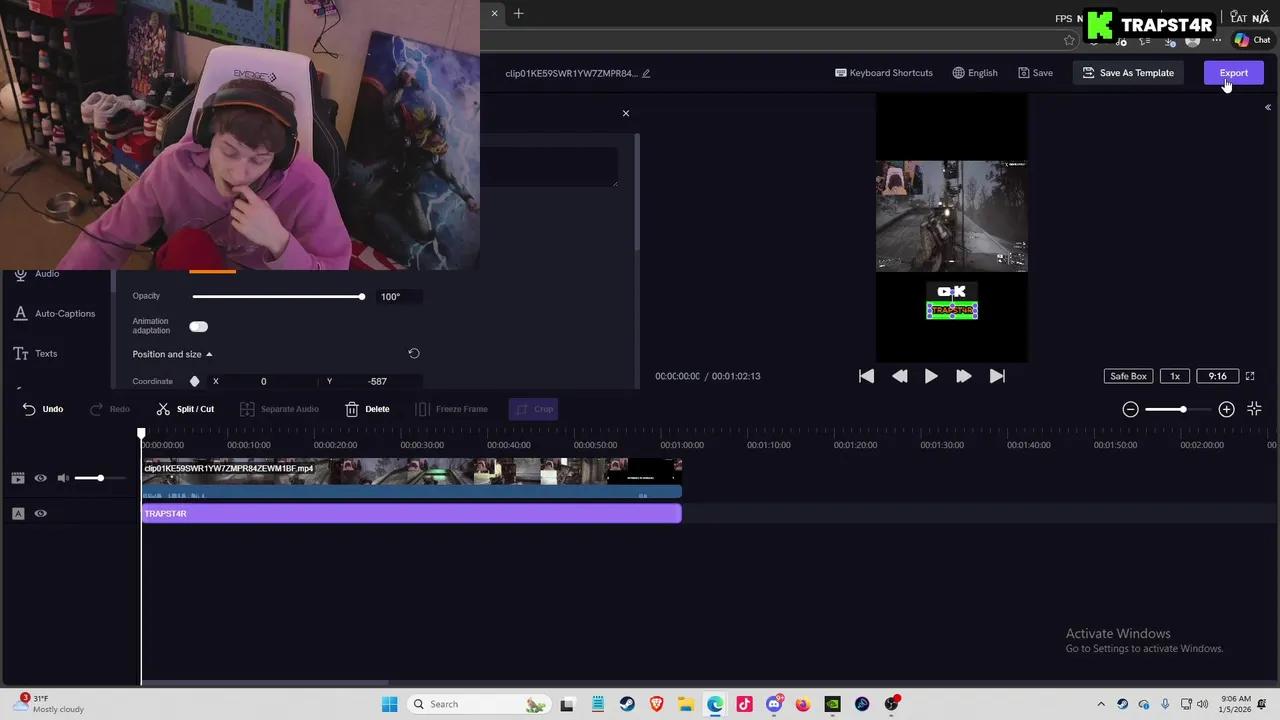Edit project name with the pencil icon
The image size is (1280, 720).
tap(646, 73)
